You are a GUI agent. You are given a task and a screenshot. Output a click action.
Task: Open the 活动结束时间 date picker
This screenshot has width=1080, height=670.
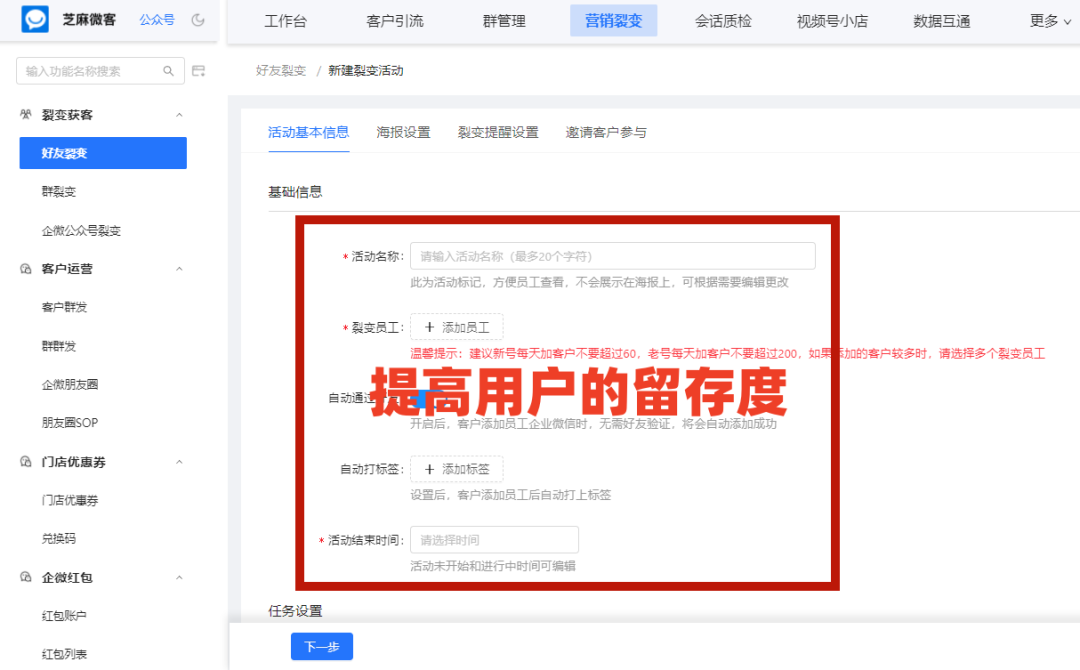click(x=494, y=539)
